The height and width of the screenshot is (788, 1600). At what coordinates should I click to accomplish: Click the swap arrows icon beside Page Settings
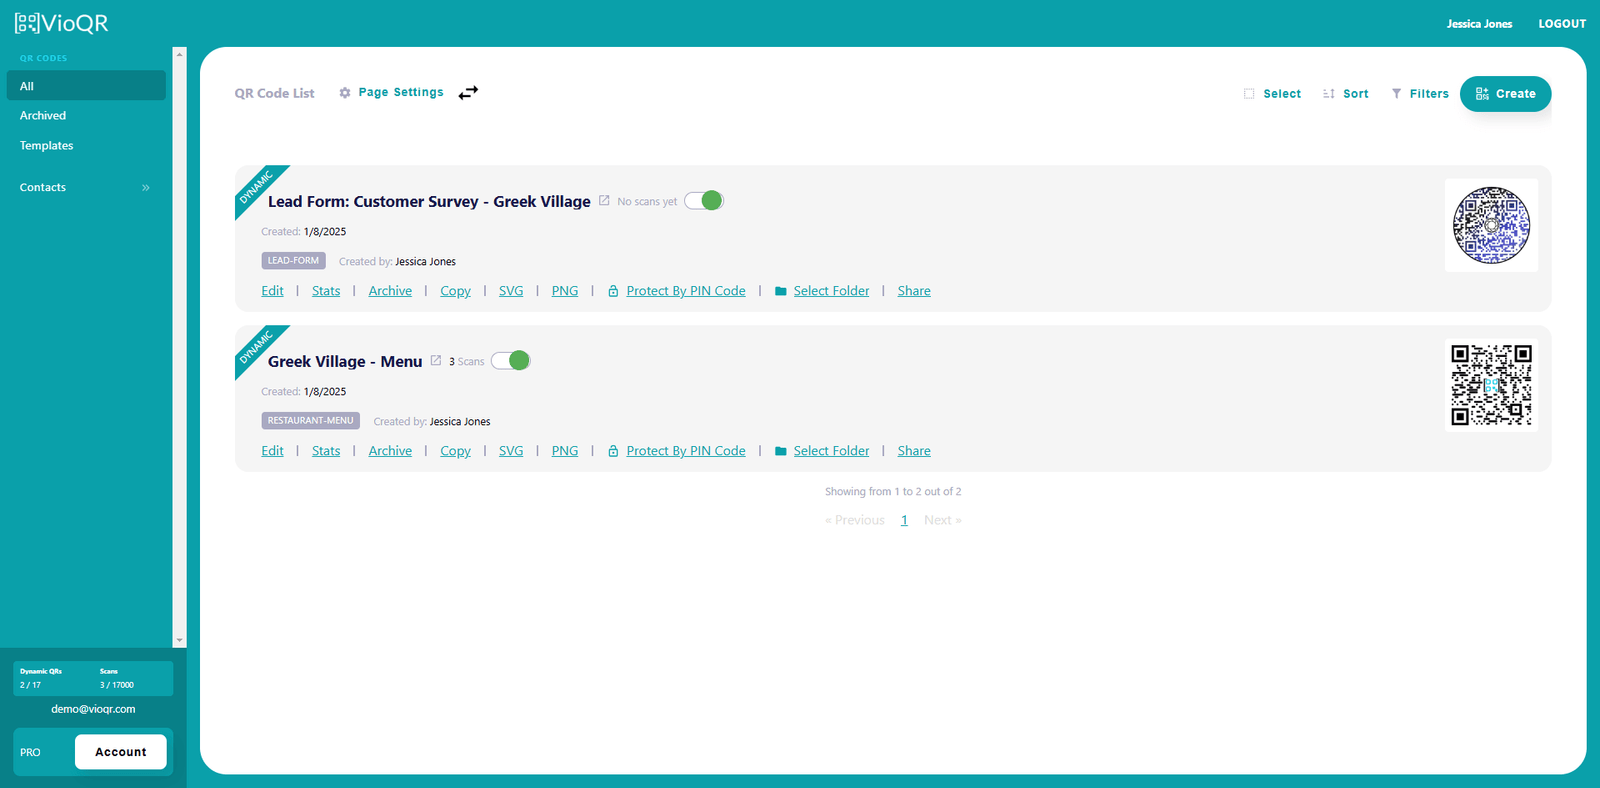click(x=468, y=92)
